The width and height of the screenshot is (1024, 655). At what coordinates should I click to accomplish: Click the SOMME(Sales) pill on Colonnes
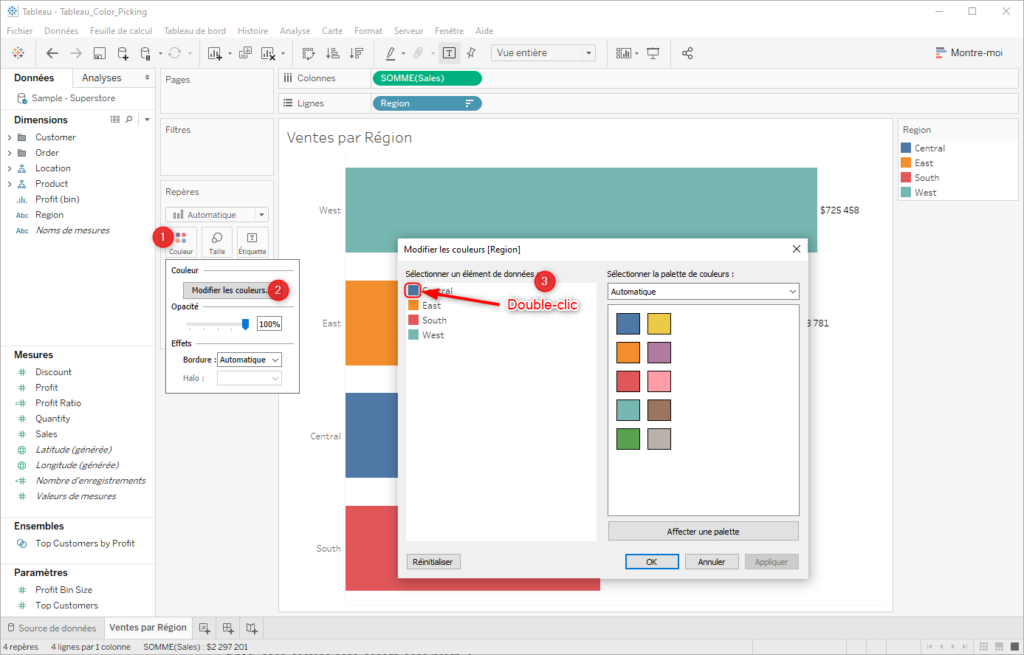[427, 78]
